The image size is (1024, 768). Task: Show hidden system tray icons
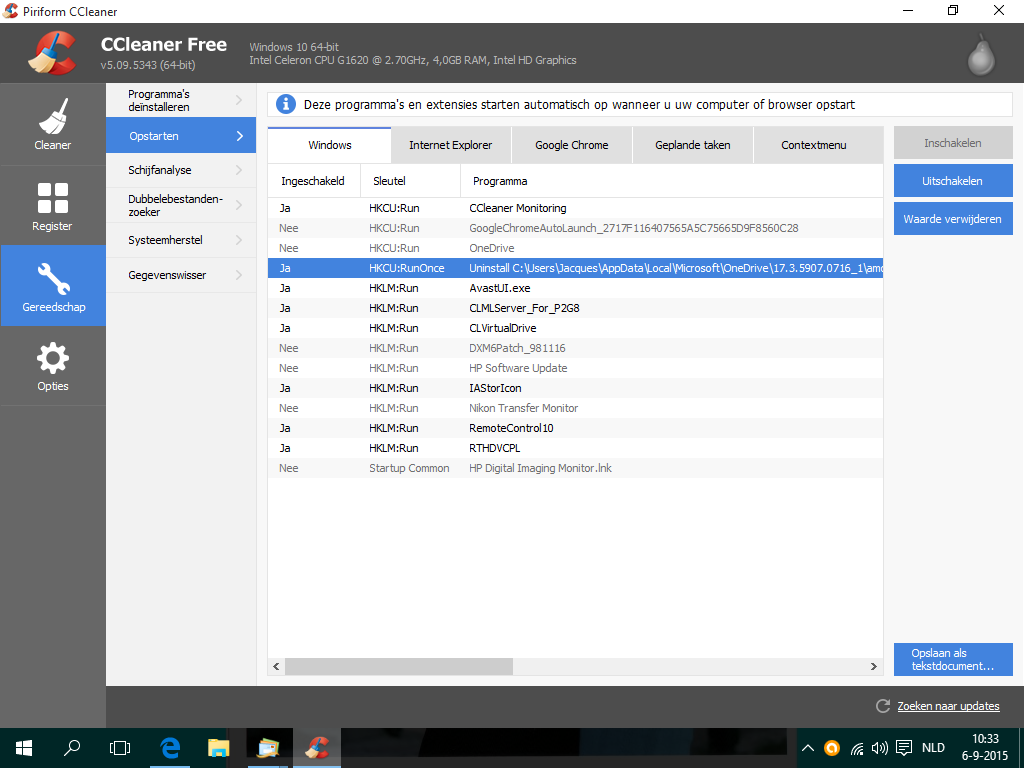[808, 747]
